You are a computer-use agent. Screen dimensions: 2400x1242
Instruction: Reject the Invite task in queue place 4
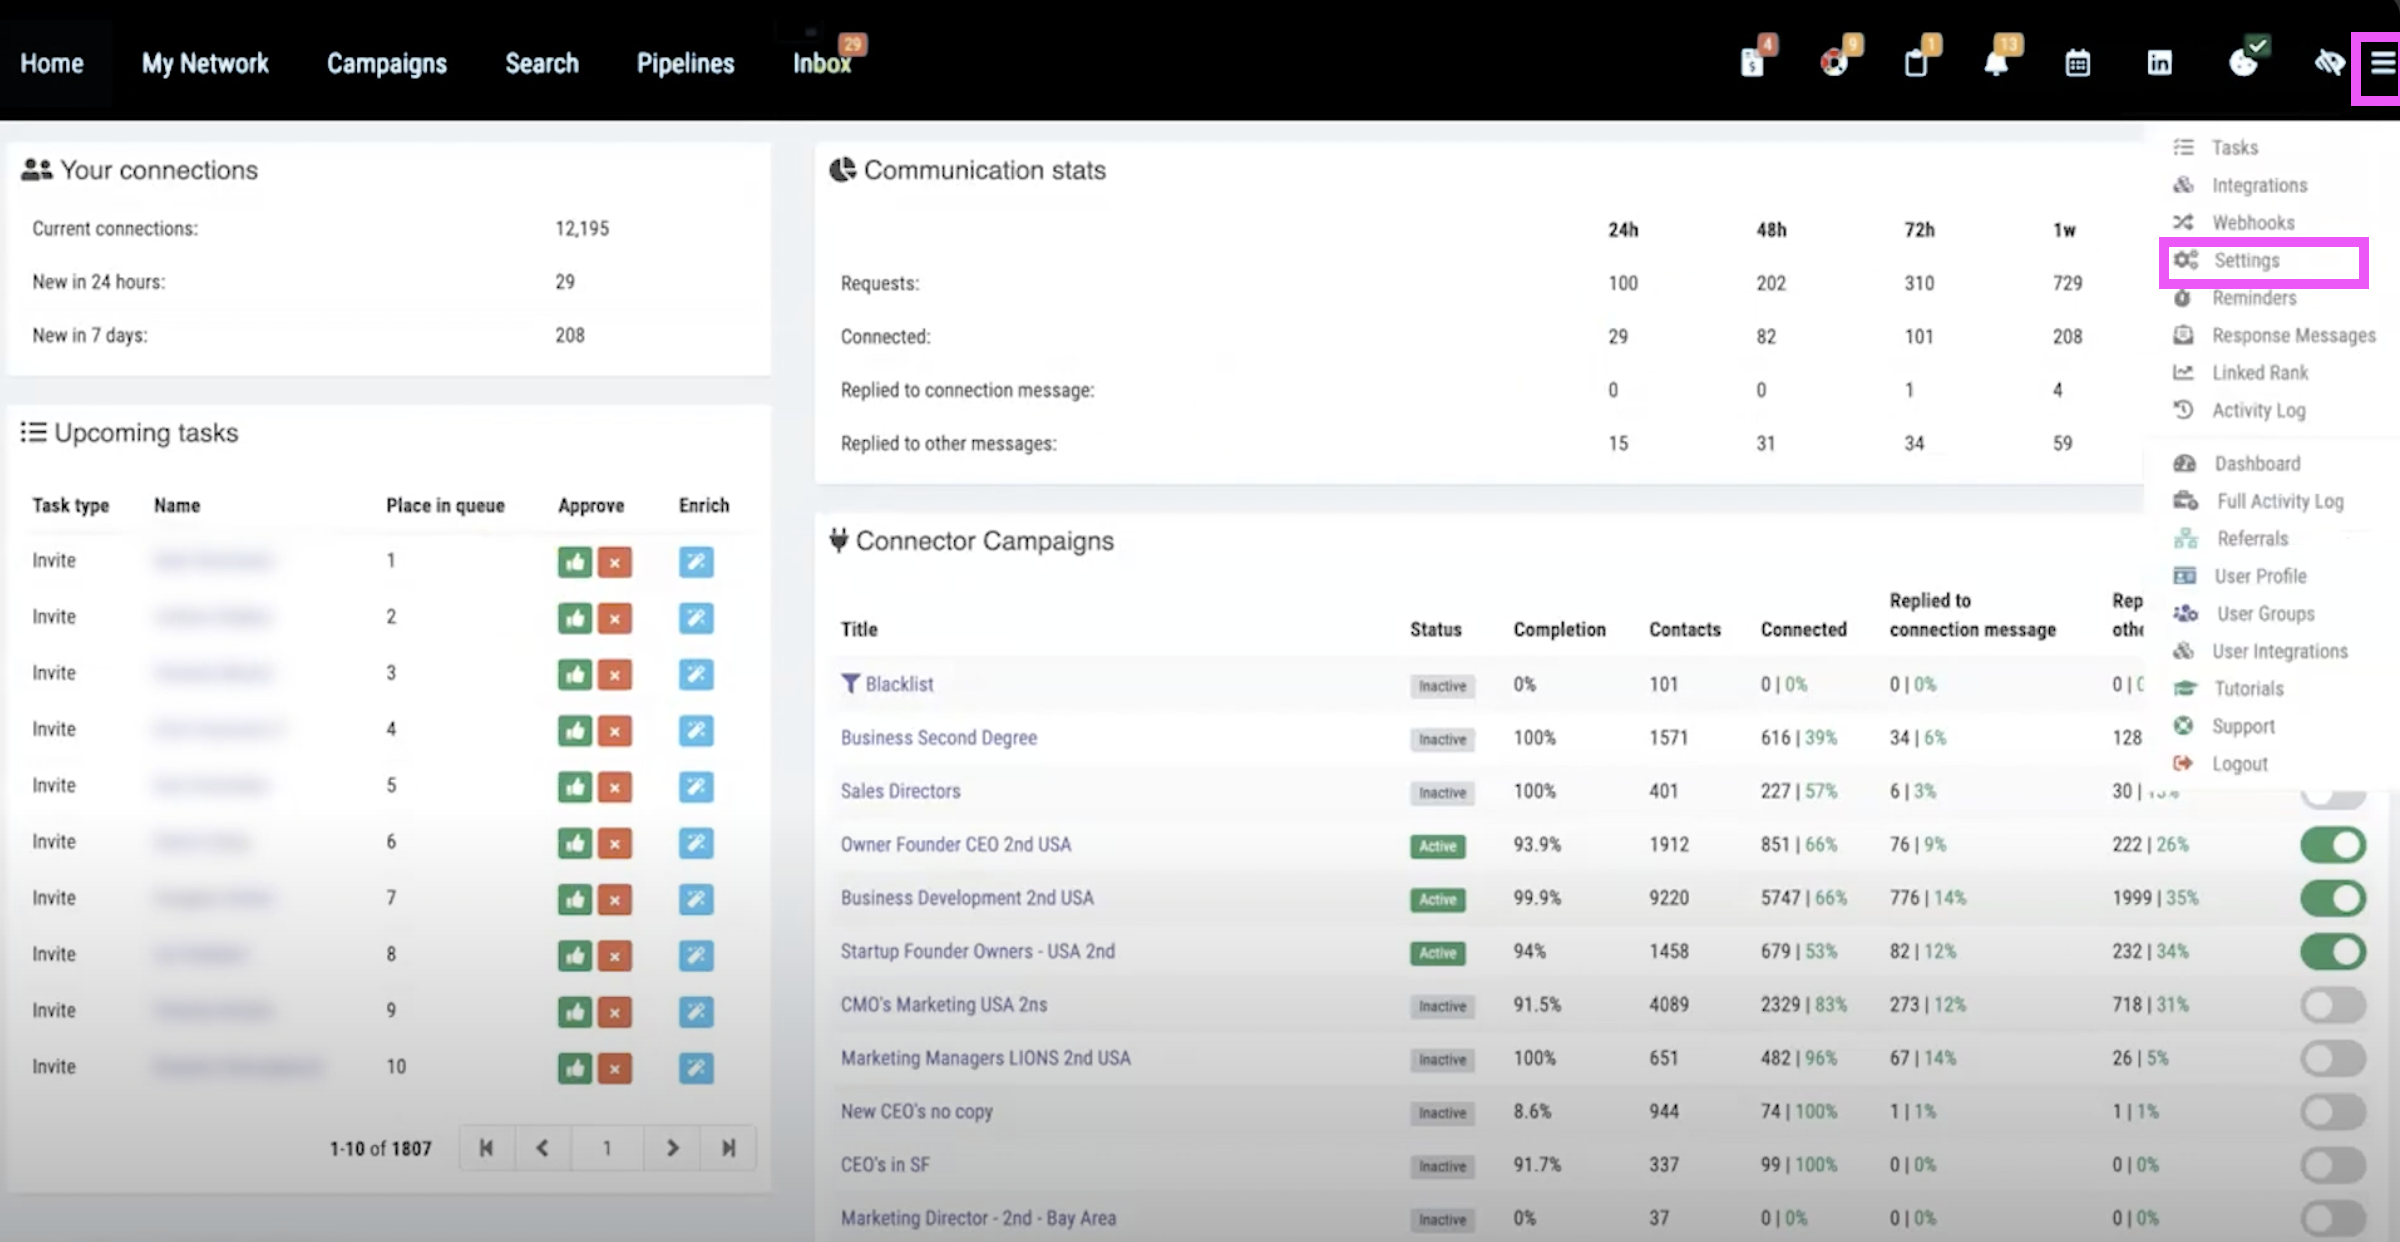(615, 731)
